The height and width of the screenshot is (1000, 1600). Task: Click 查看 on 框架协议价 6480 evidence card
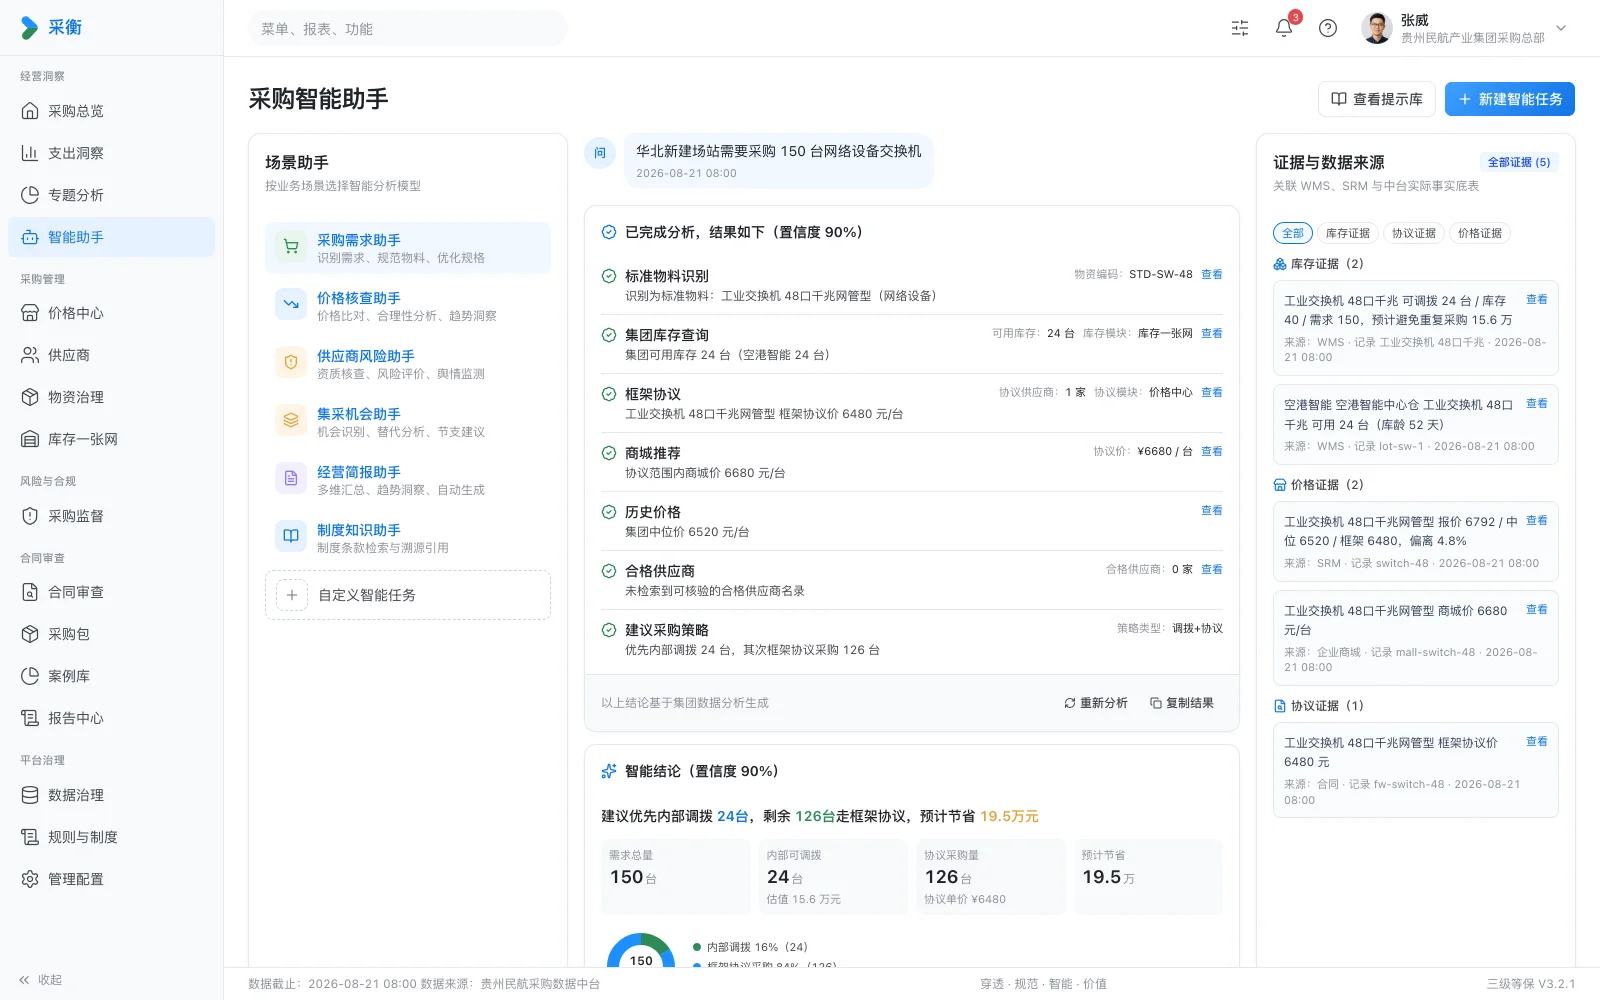pyautogui.click(x=1536, y=741)
